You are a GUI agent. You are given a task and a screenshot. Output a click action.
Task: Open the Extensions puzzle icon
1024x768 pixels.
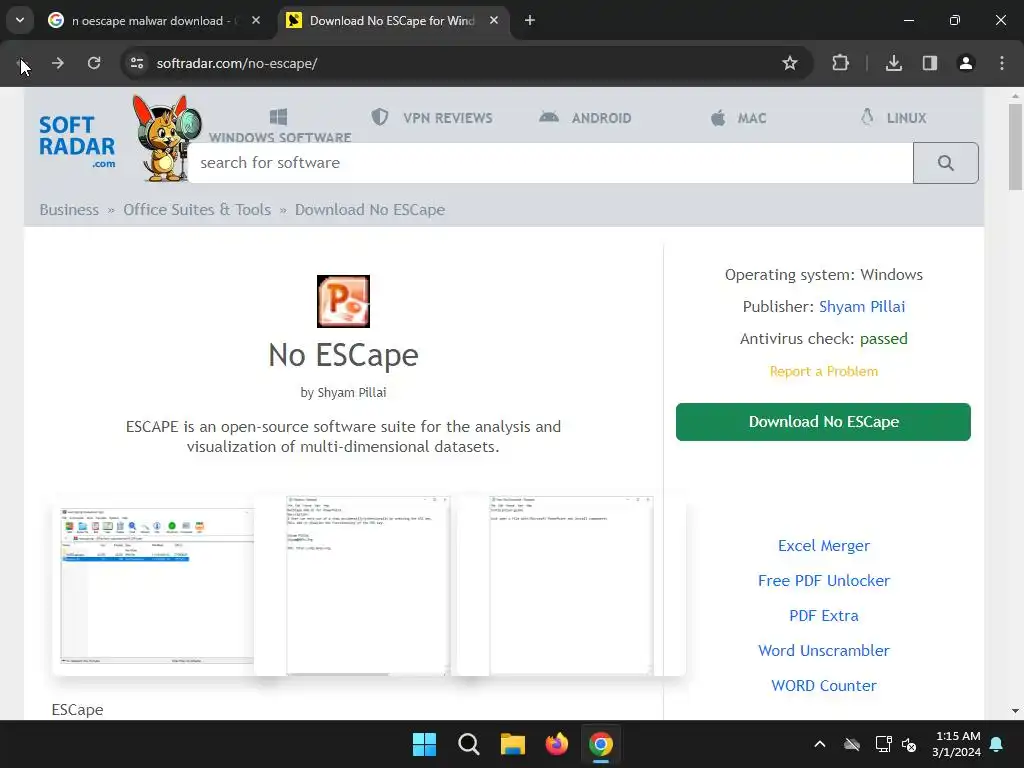click(840, 63)
